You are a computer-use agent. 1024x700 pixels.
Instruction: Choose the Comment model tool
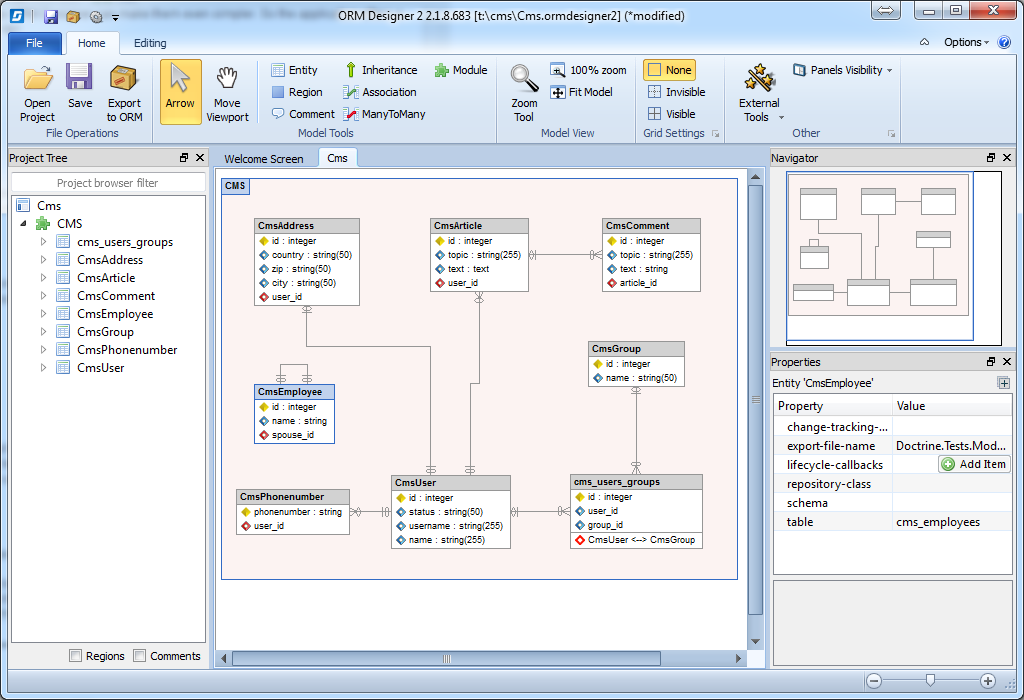tap(303, 114)
